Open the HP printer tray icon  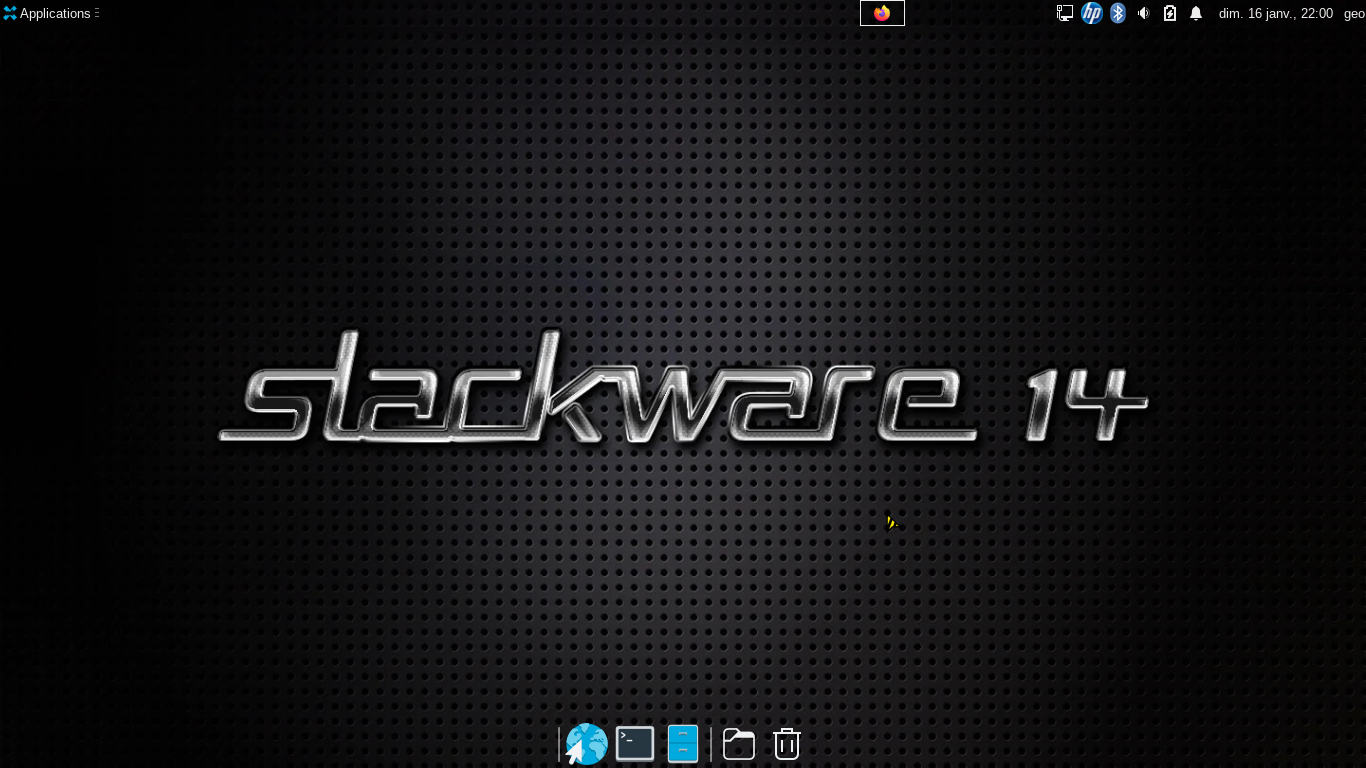[x=1092, y=13]
